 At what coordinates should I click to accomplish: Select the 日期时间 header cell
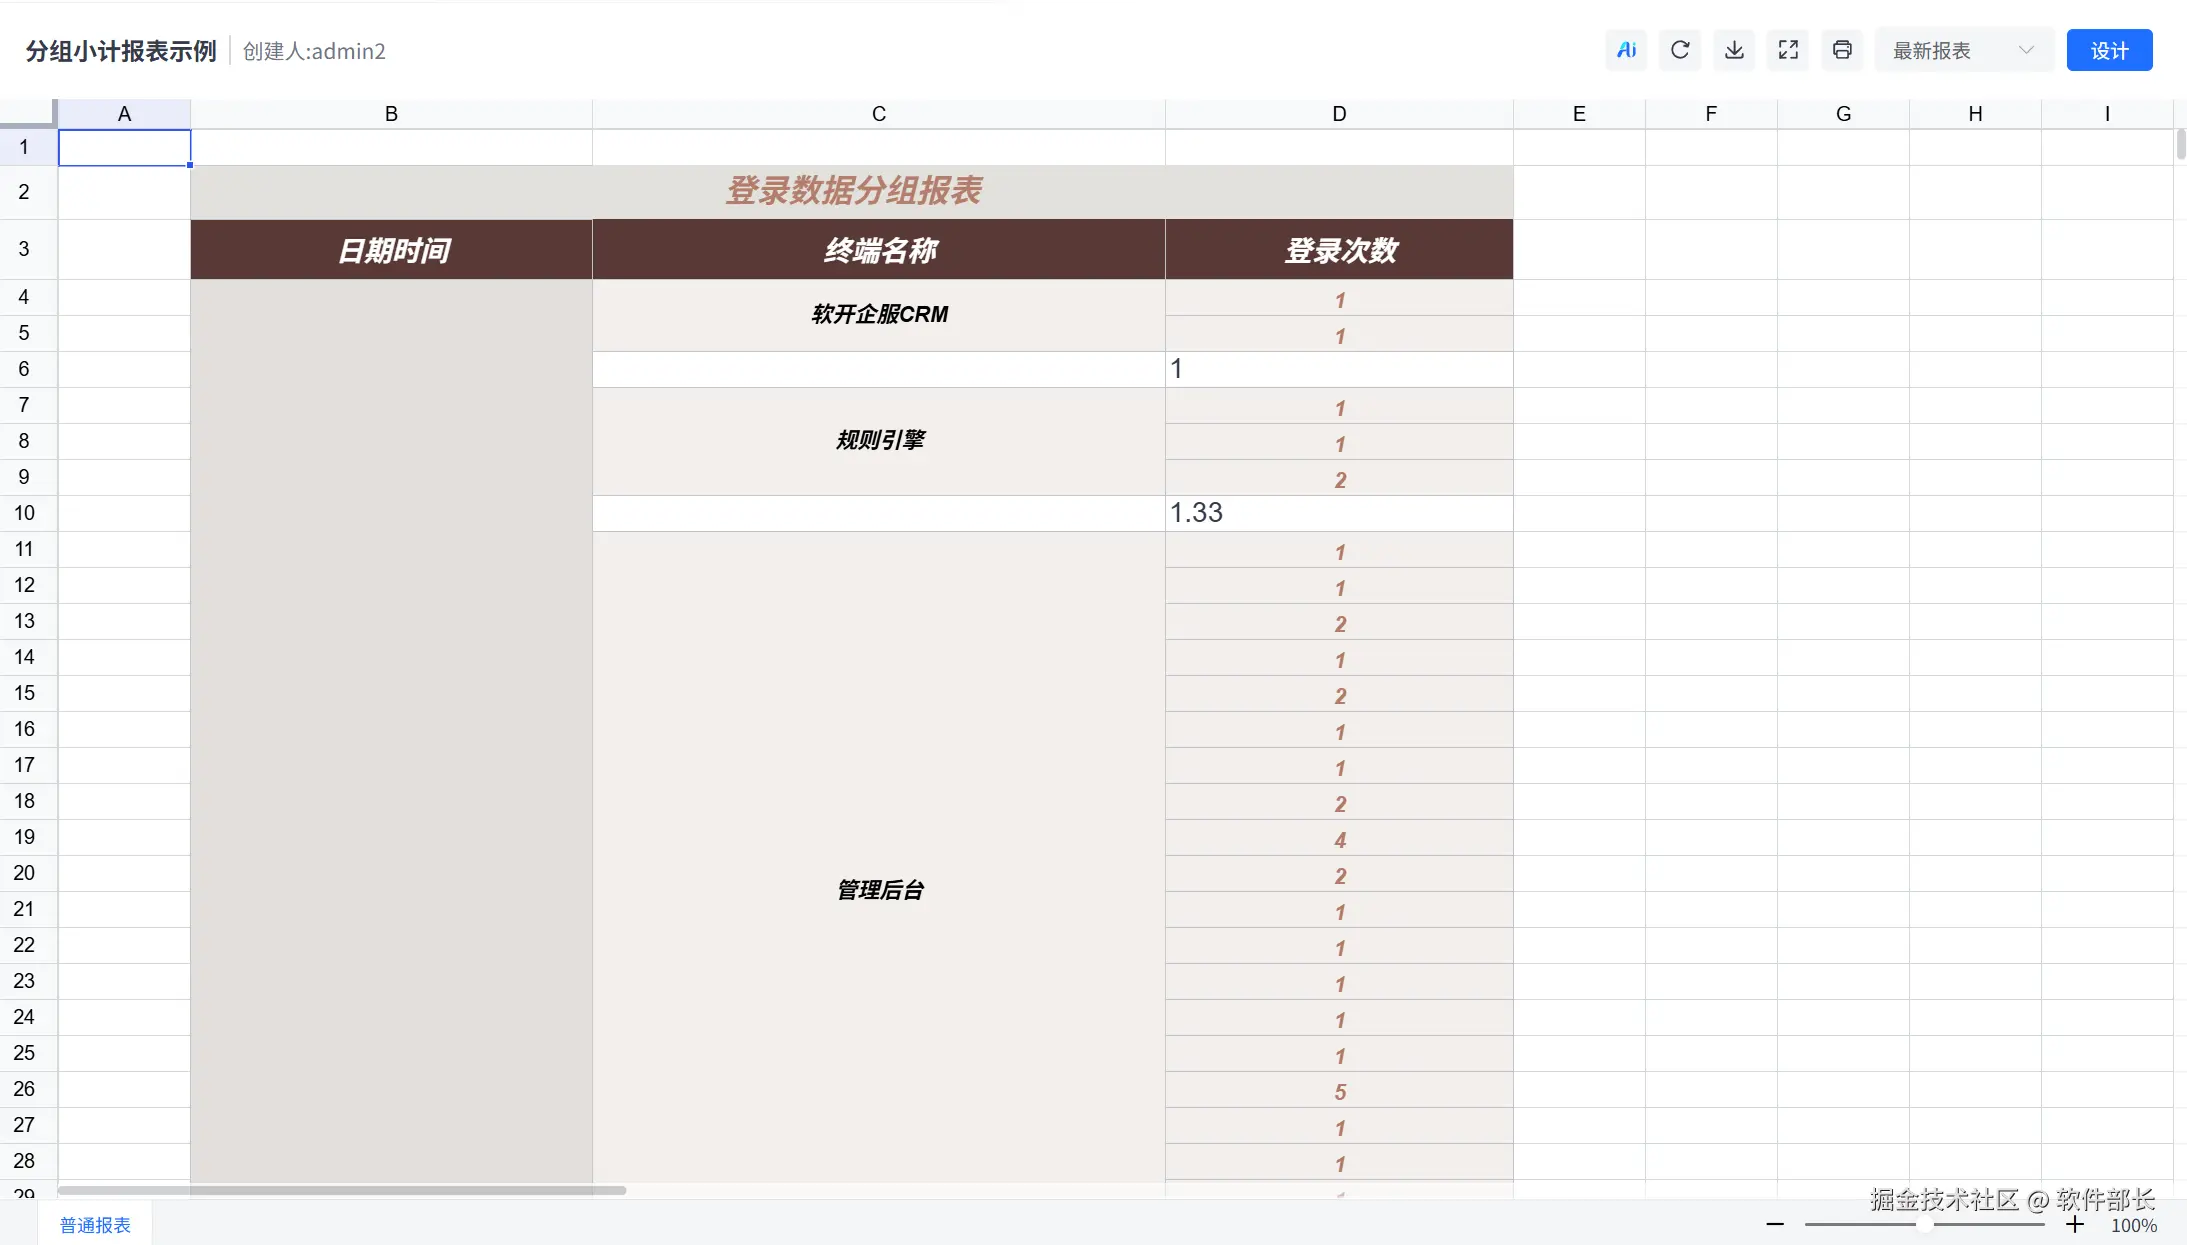pos(391,250)
